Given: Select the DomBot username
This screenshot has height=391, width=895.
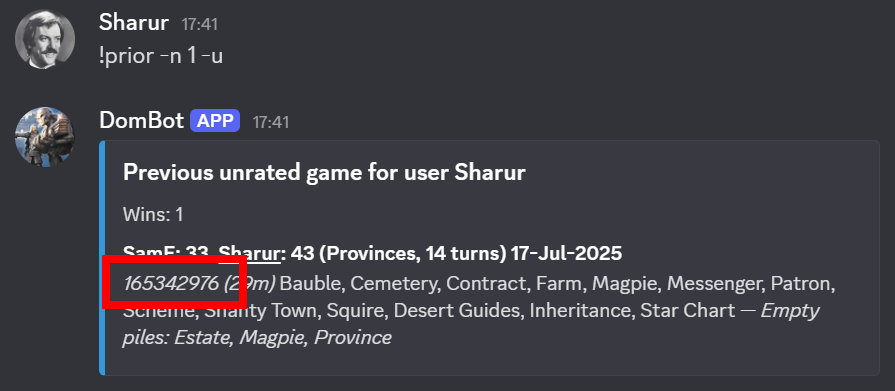Looking at the screenshot, I should pos(141,121).
